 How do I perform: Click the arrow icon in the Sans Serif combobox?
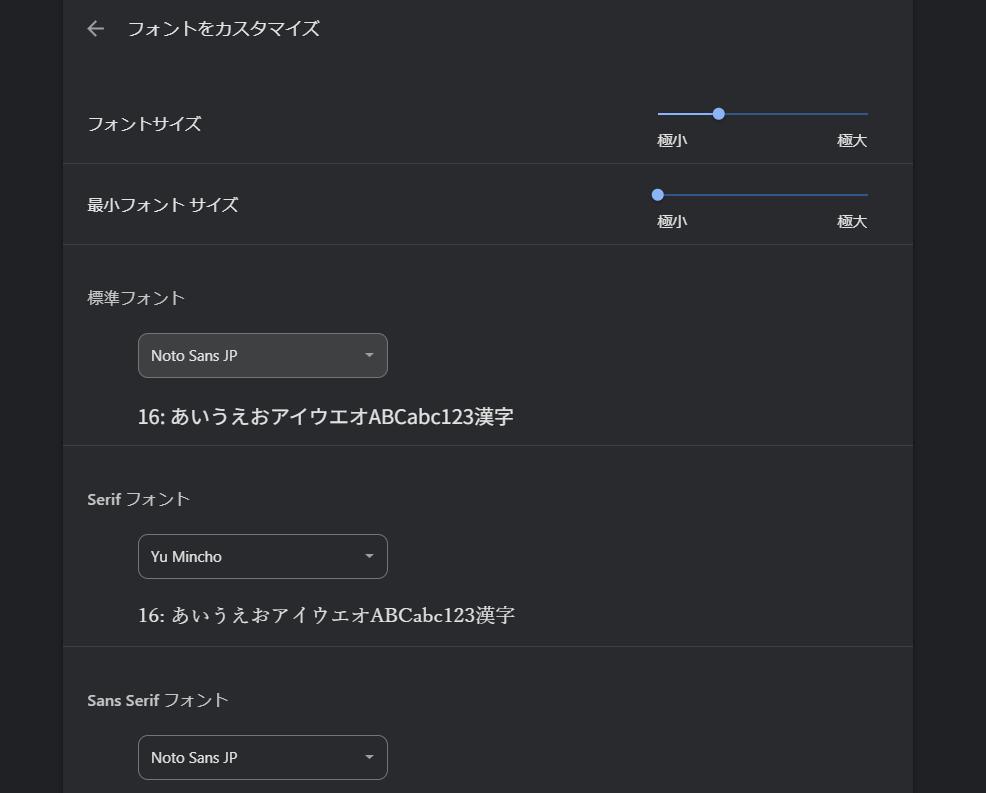click(369, 757)
